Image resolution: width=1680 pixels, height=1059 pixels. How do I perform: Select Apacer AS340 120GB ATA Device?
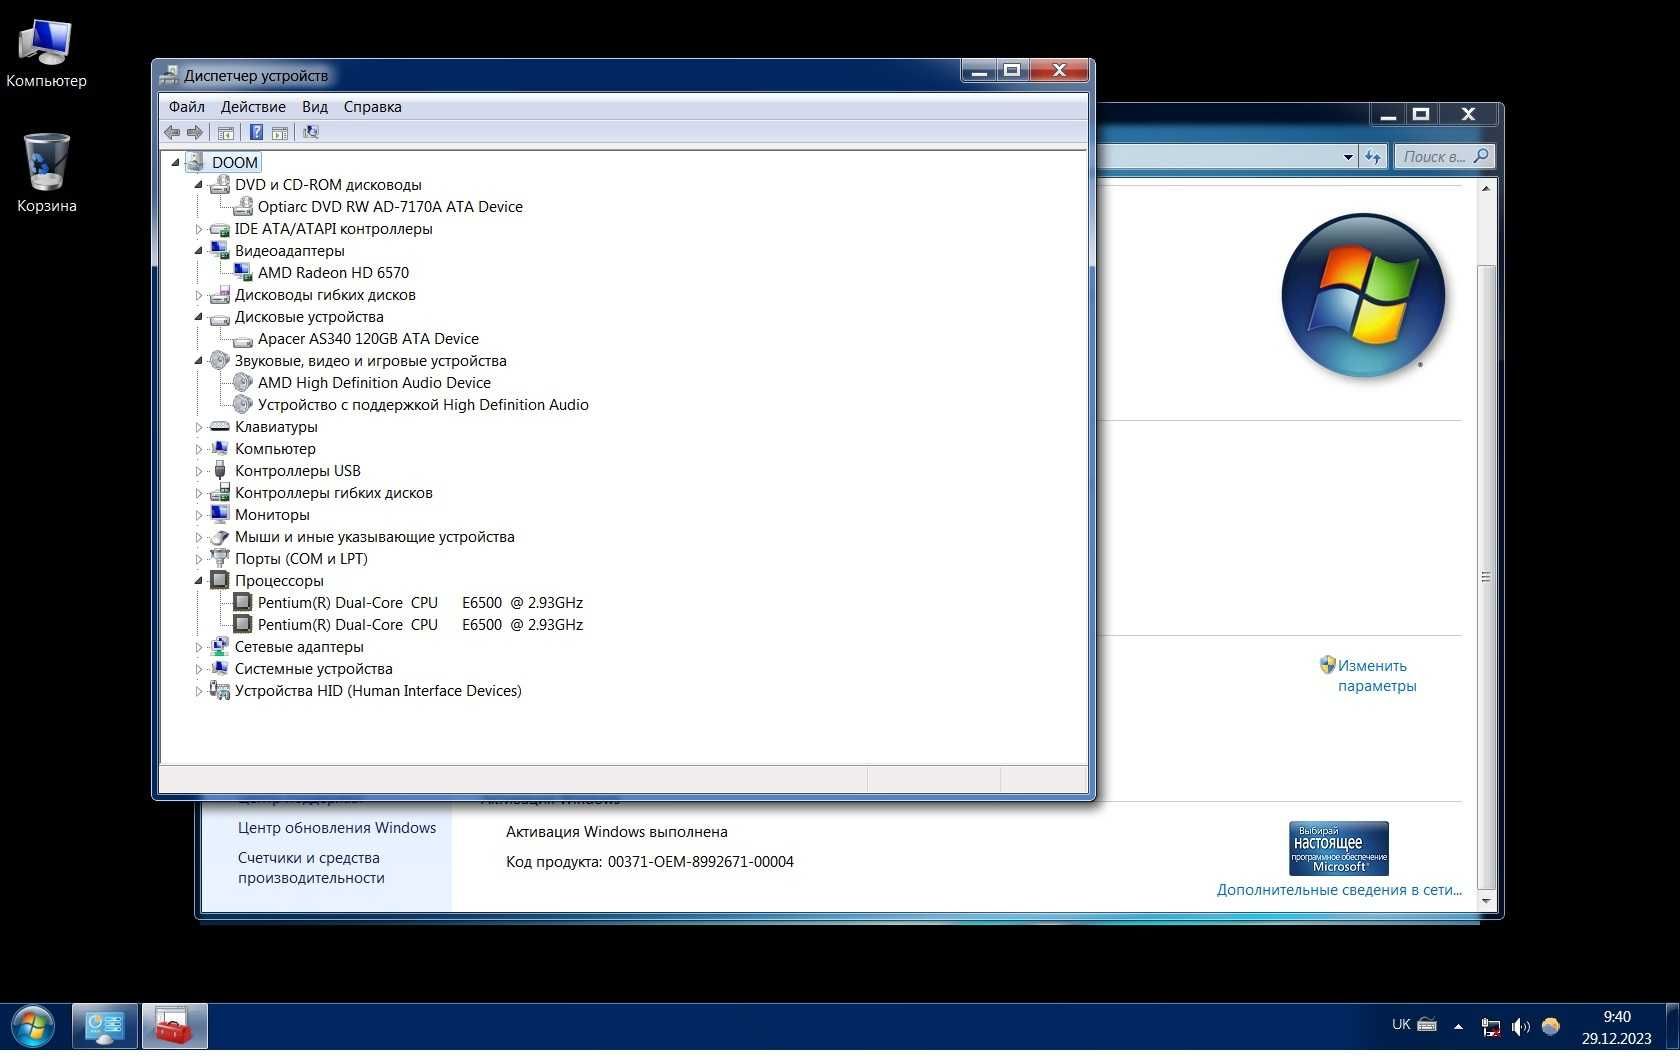(x=368, y=338)
